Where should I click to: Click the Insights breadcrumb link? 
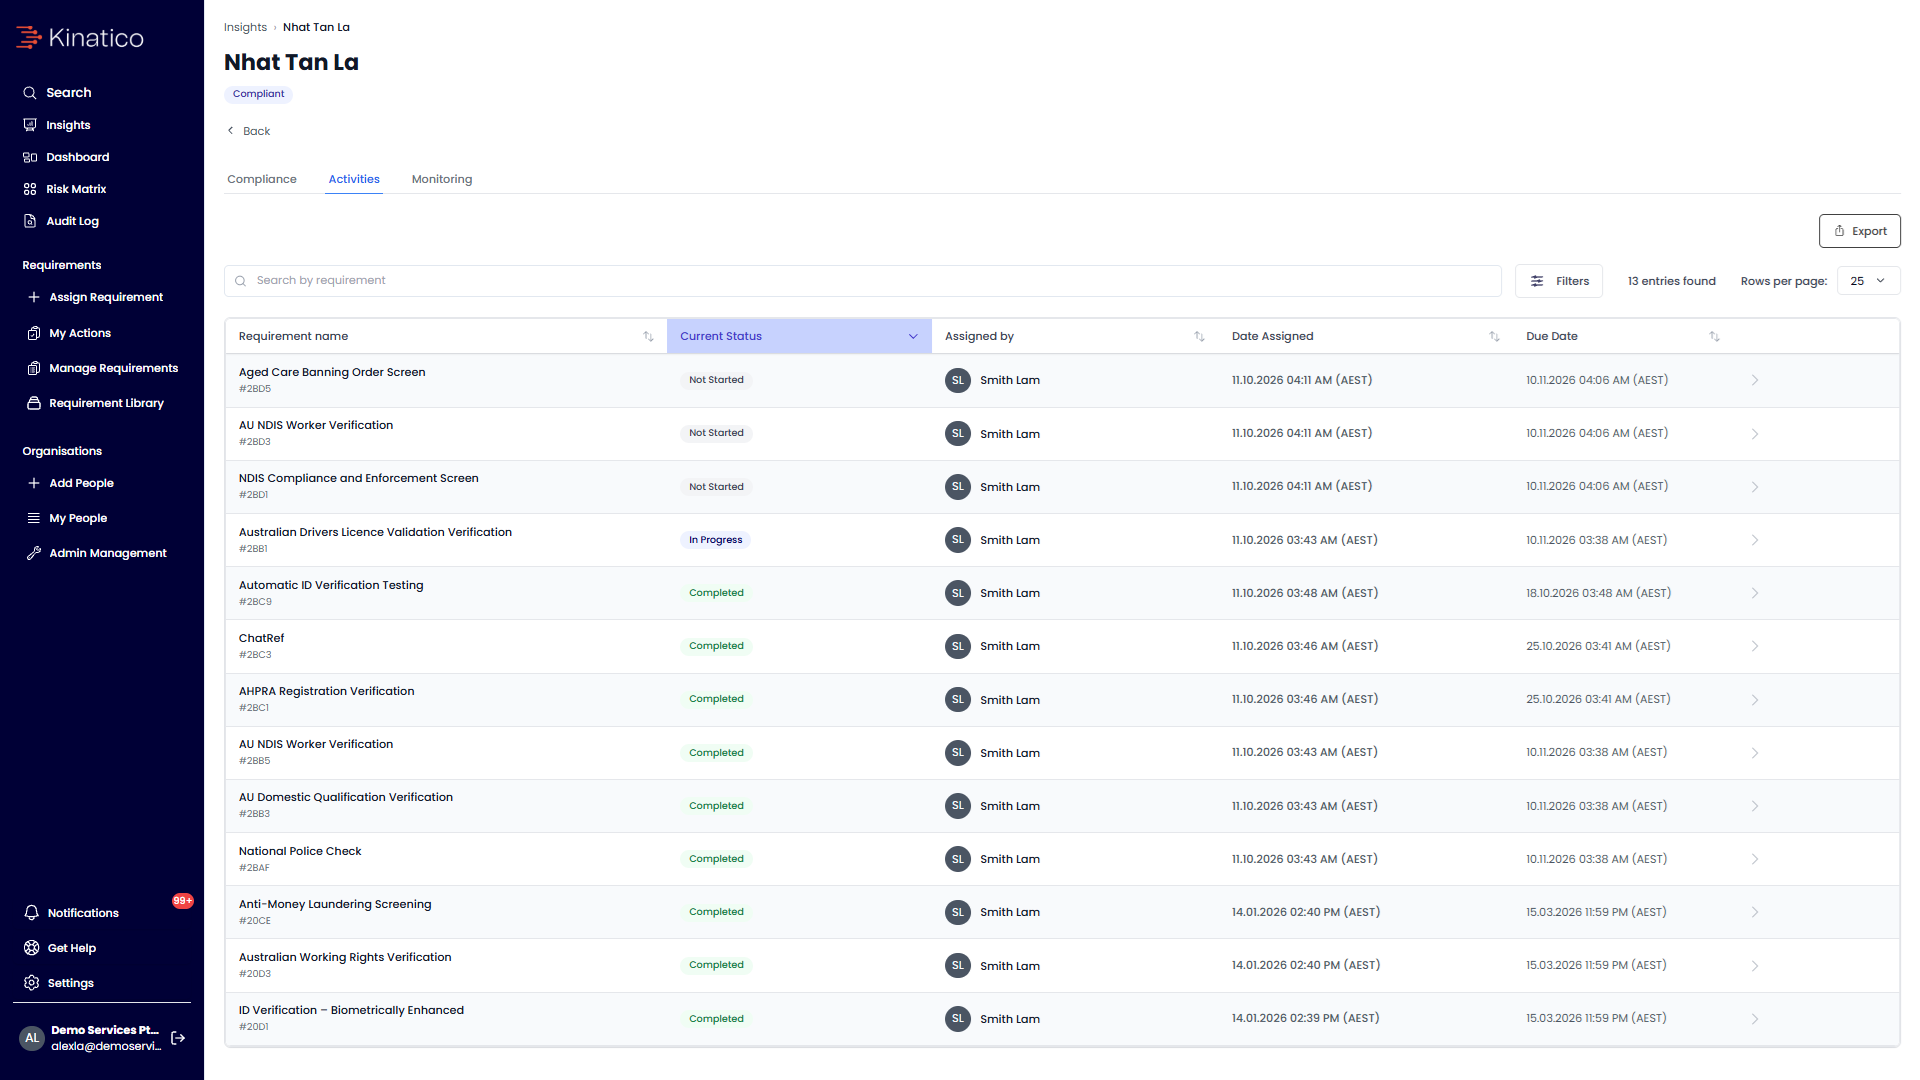click(x=245, y=27)
